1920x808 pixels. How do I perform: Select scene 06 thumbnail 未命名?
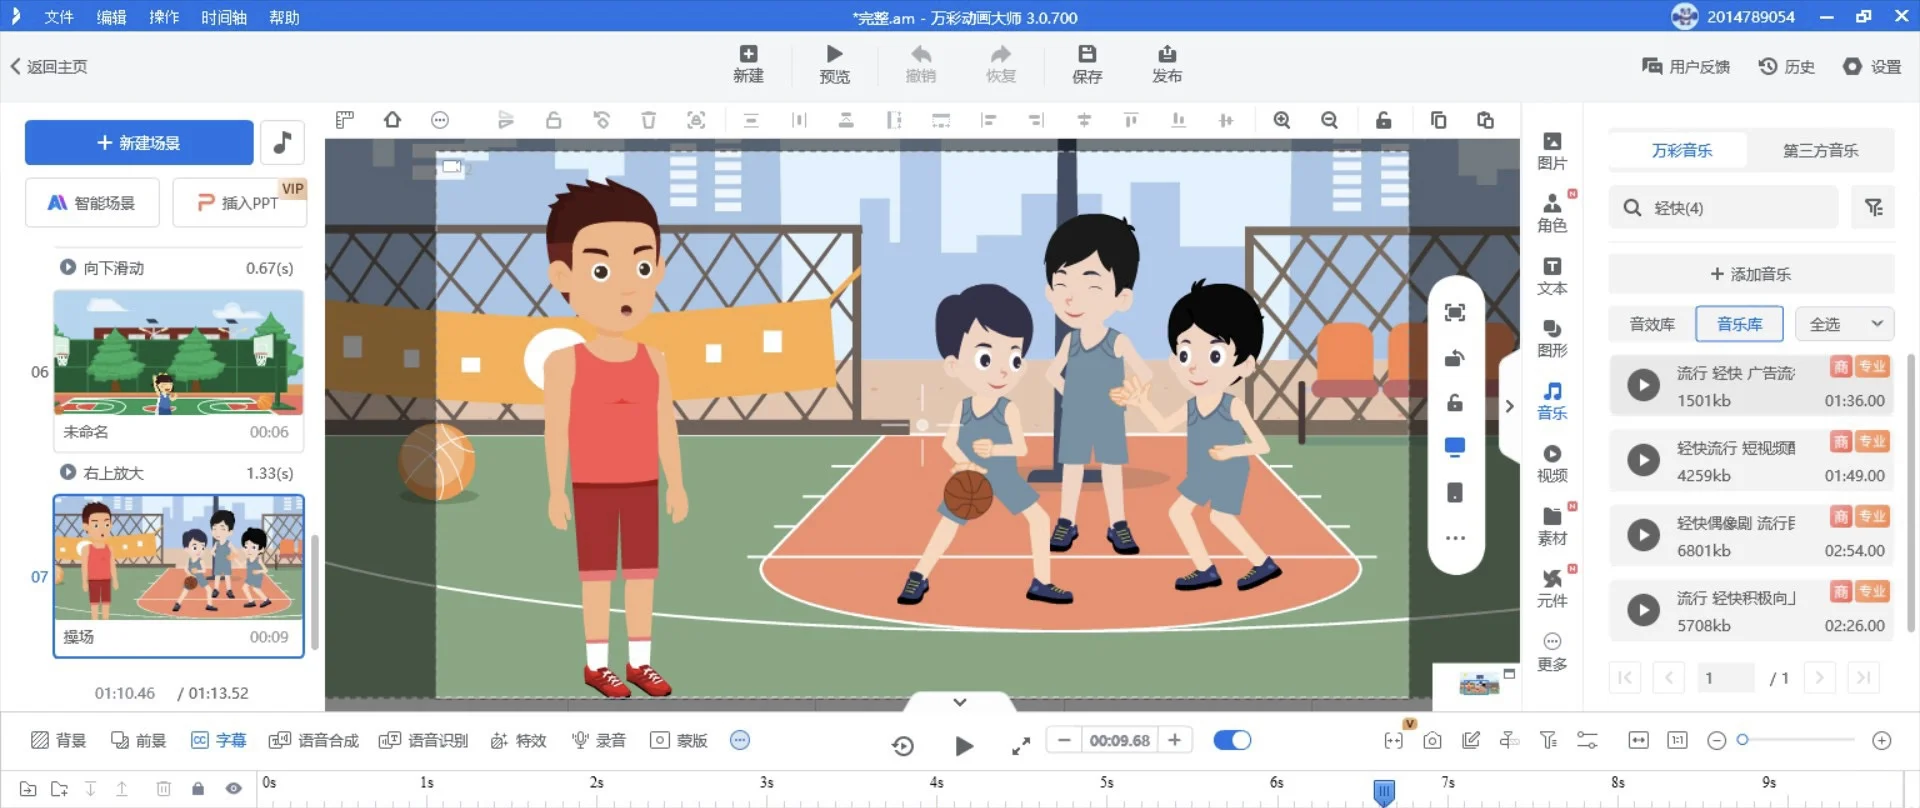[178, 371]
